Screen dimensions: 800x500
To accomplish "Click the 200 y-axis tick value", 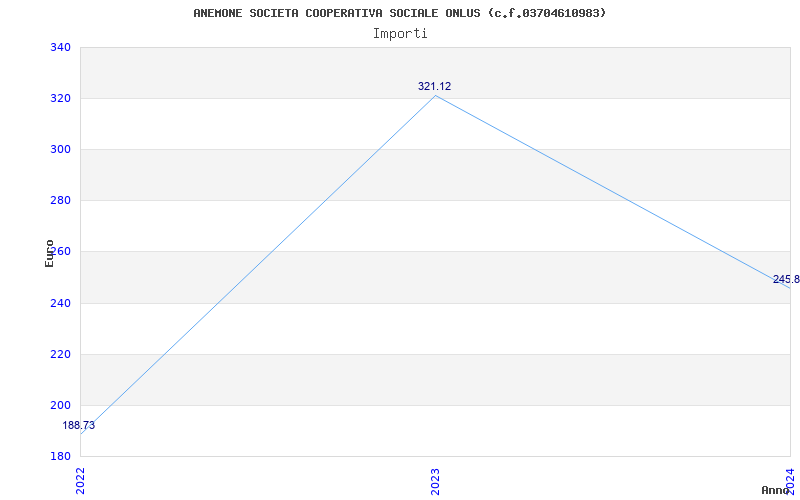I will pyautogui.click(x=60, y=405).
